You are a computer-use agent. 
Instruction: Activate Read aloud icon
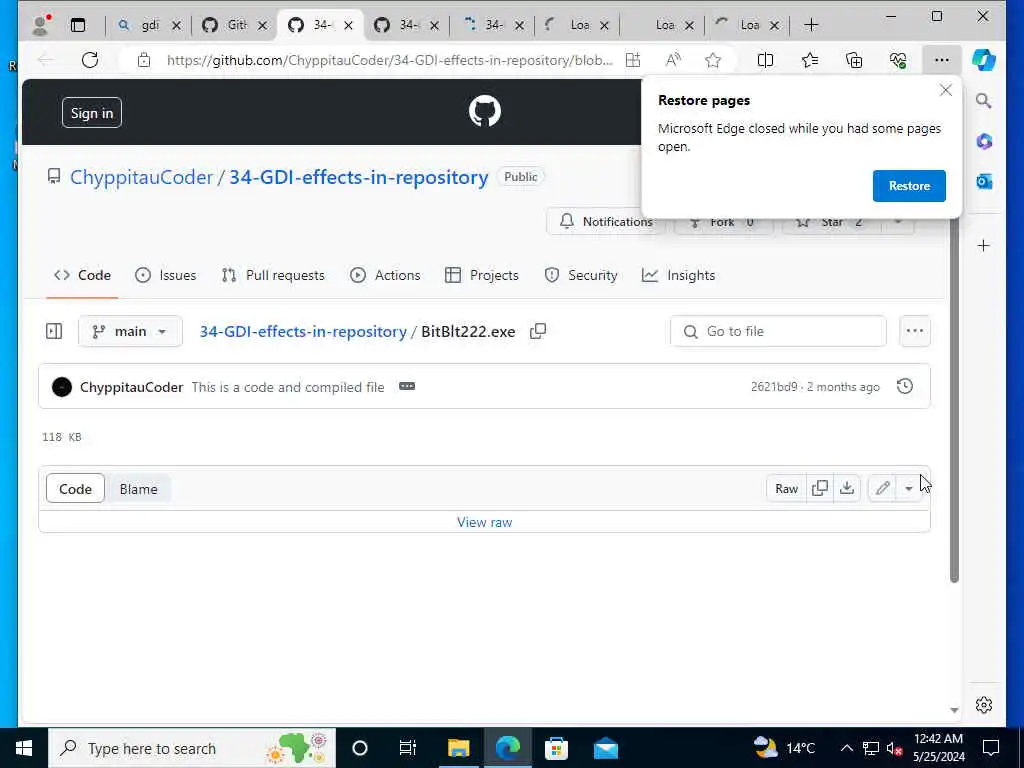(673, 60)
